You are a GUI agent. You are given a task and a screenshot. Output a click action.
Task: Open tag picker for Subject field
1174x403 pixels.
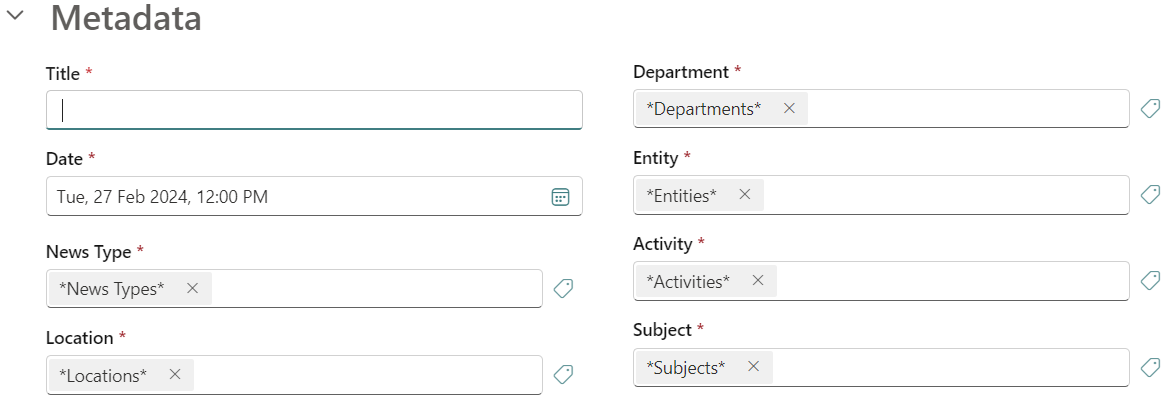click(x=1150, y=368)
